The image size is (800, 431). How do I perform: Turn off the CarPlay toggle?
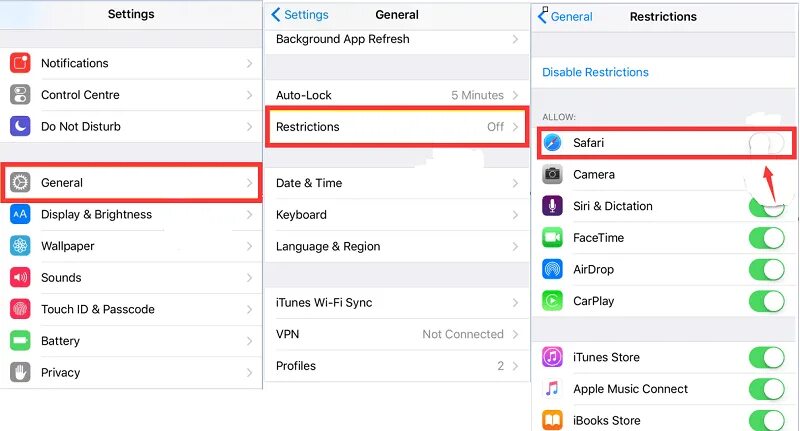pos(766,301)
